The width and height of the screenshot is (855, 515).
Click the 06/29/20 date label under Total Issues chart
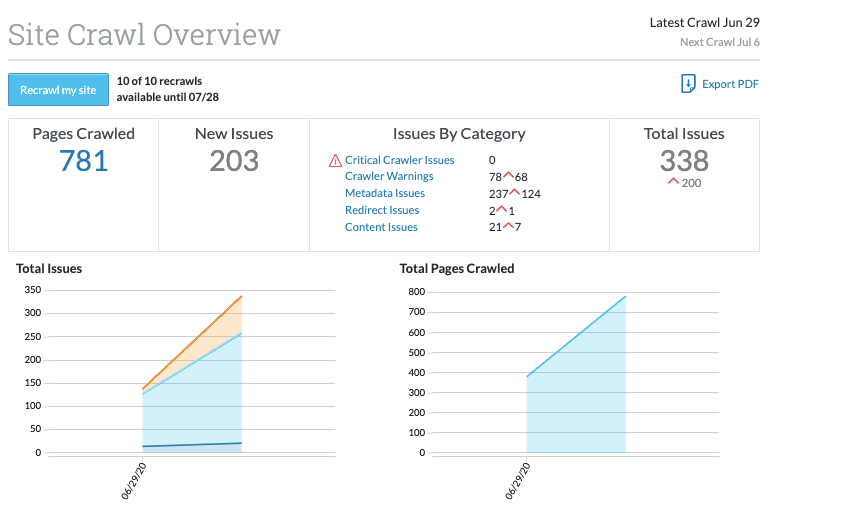133,481
